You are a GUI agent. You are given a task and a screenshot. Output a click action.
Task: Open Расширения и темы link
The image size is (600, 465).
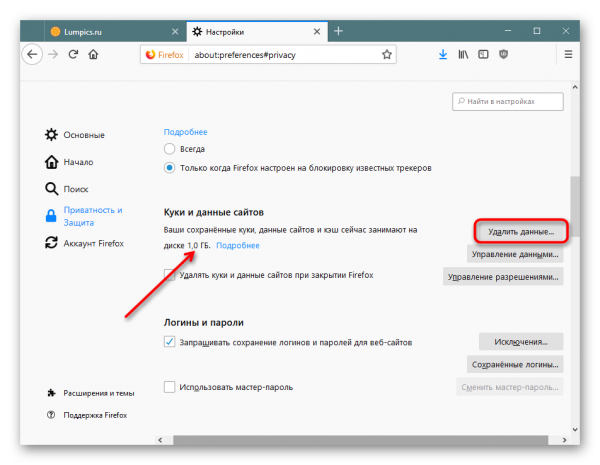[x=91, y=393]
